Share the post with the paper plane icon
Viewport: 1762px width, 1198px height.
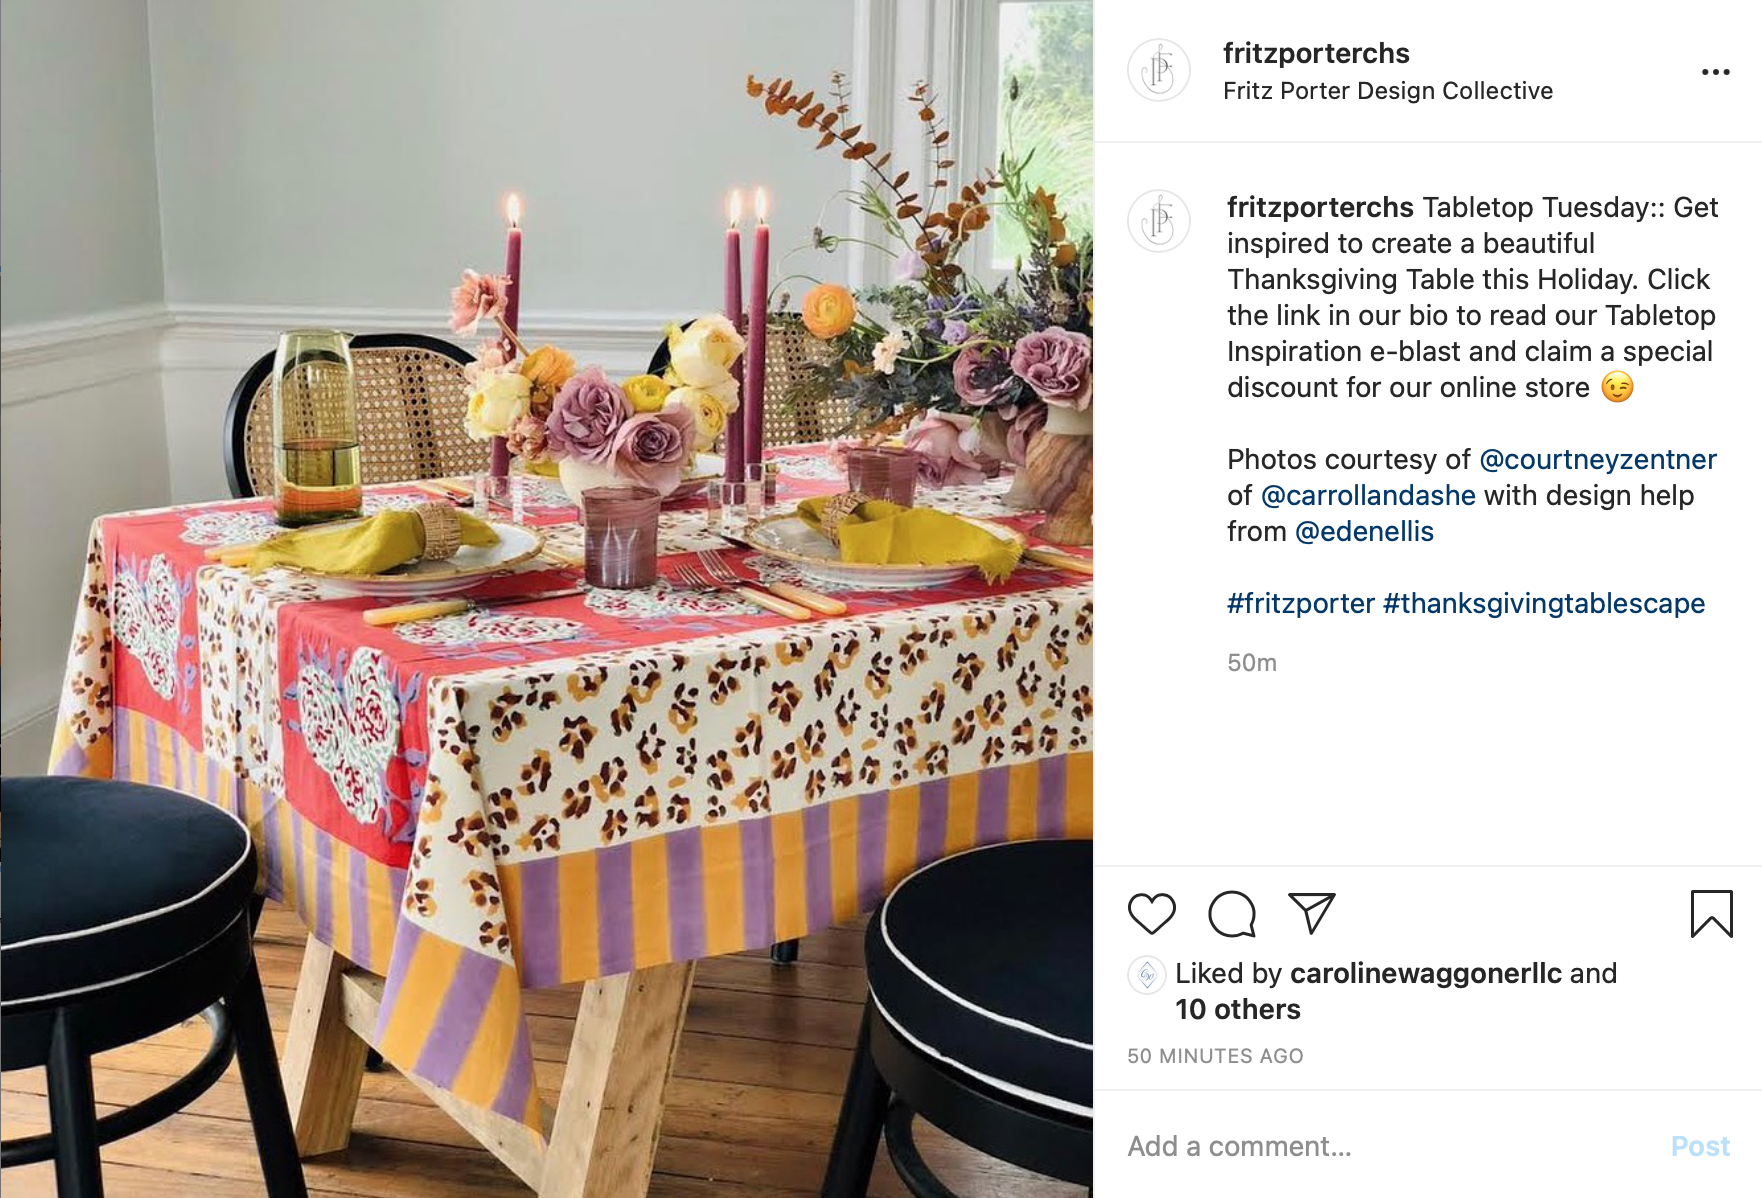pyautogui.click(x=1312, y=913)
